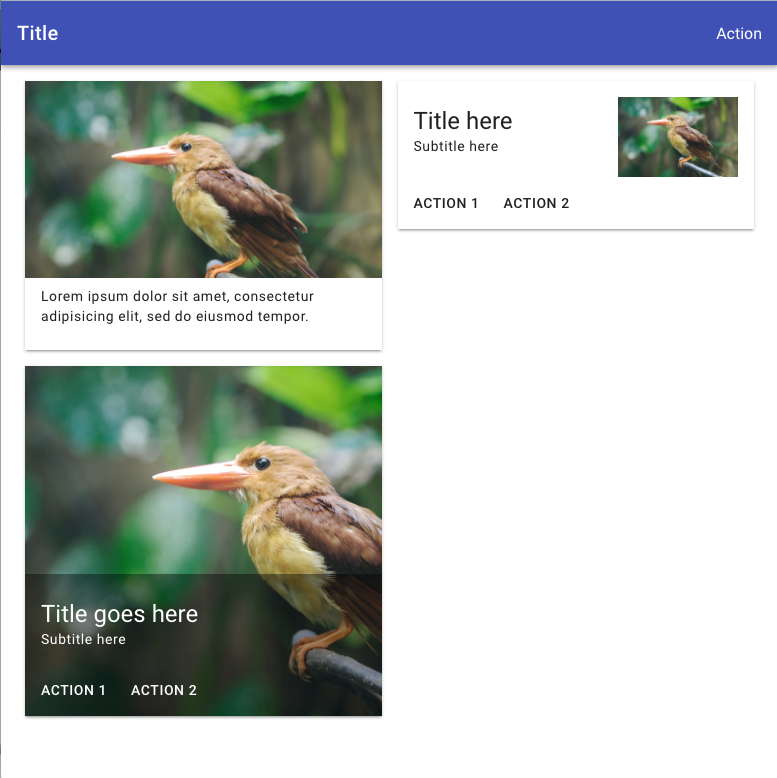Click ACTION 2 on the Title goes here card
This screenshot has height=778, width=777.
[x=164, y=690]
